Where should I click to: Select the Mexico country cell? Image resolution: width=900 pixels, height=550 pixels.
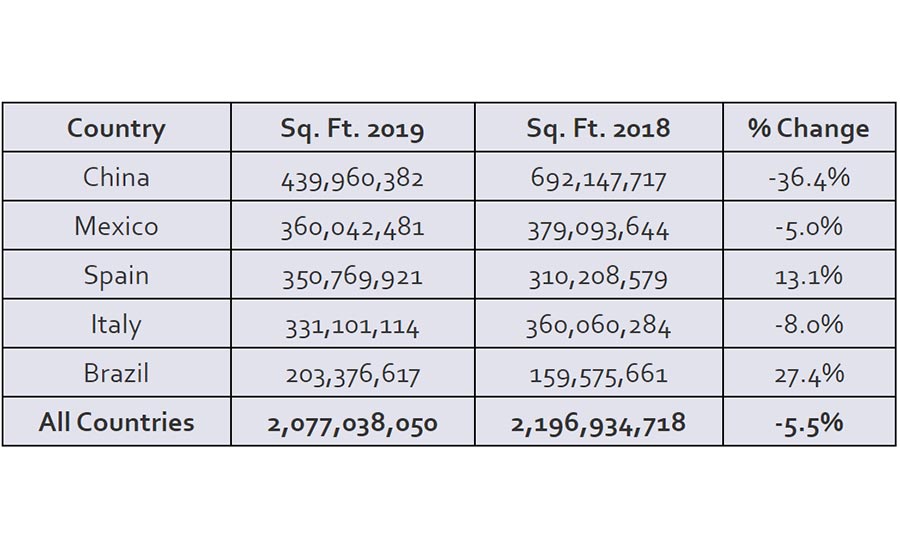[x=116, y=226]
